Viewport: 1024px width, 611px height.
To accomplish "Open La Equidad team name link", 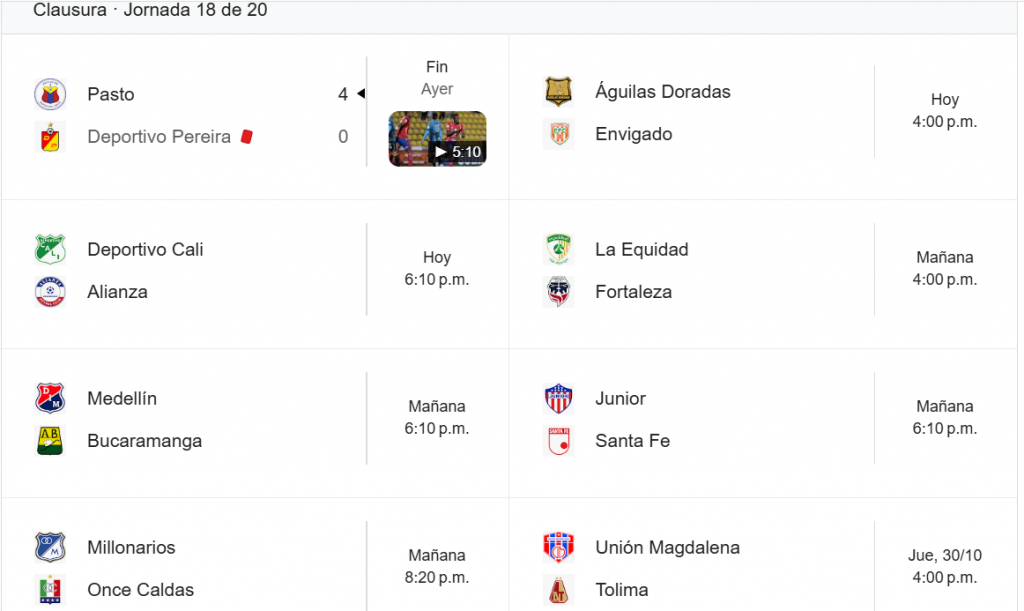I will pos(641,249).
